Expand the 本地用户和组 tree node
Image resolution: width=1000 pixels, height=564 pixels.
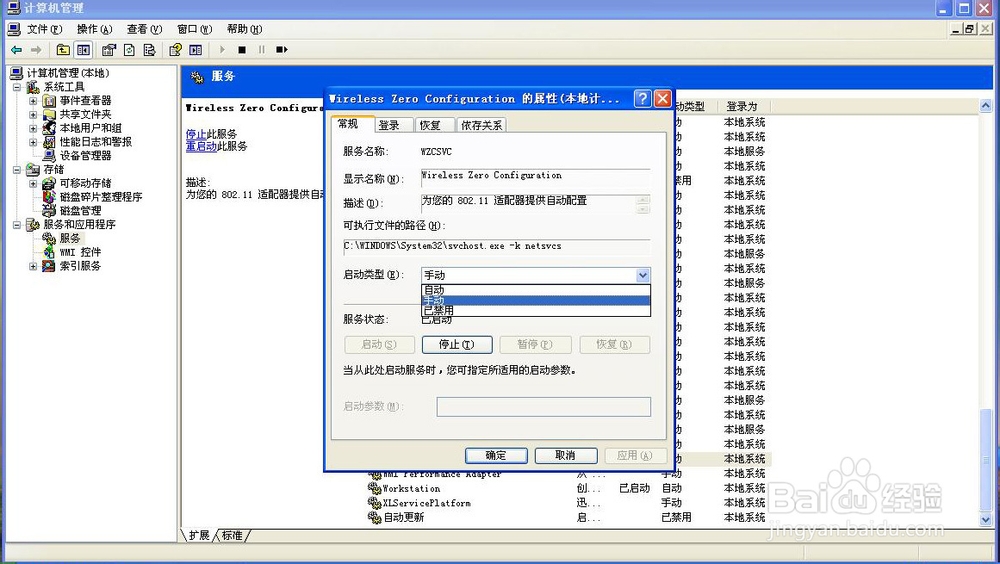click(33, 128)
